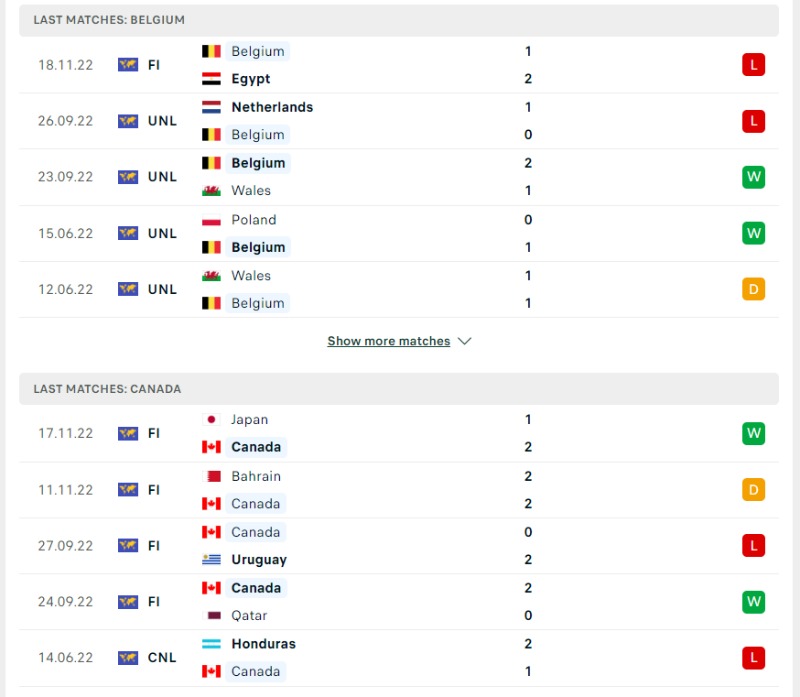Click the Honduras flag icon
This screenshot has width=800, height=697.
pyautogui.click(x=211, y=644)
